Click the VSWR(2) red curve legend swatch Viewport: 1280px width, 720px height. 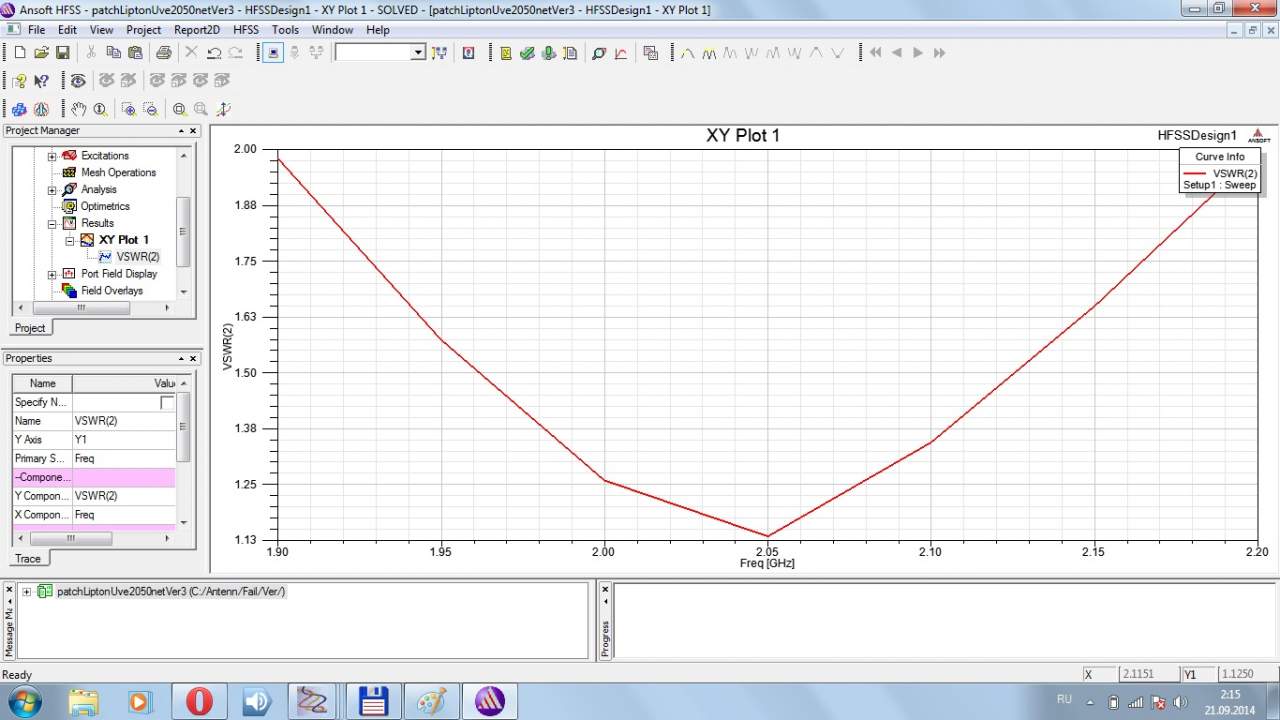tap(1194, 173)
